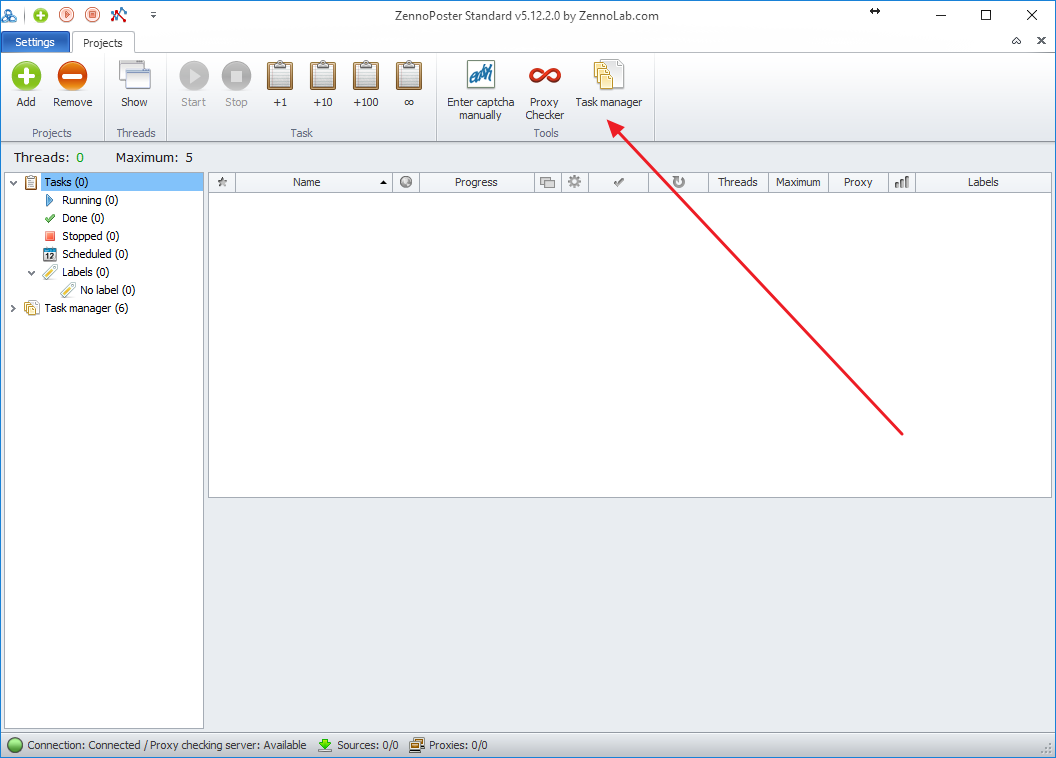Click the green Add project button

[x=26, y=84]
